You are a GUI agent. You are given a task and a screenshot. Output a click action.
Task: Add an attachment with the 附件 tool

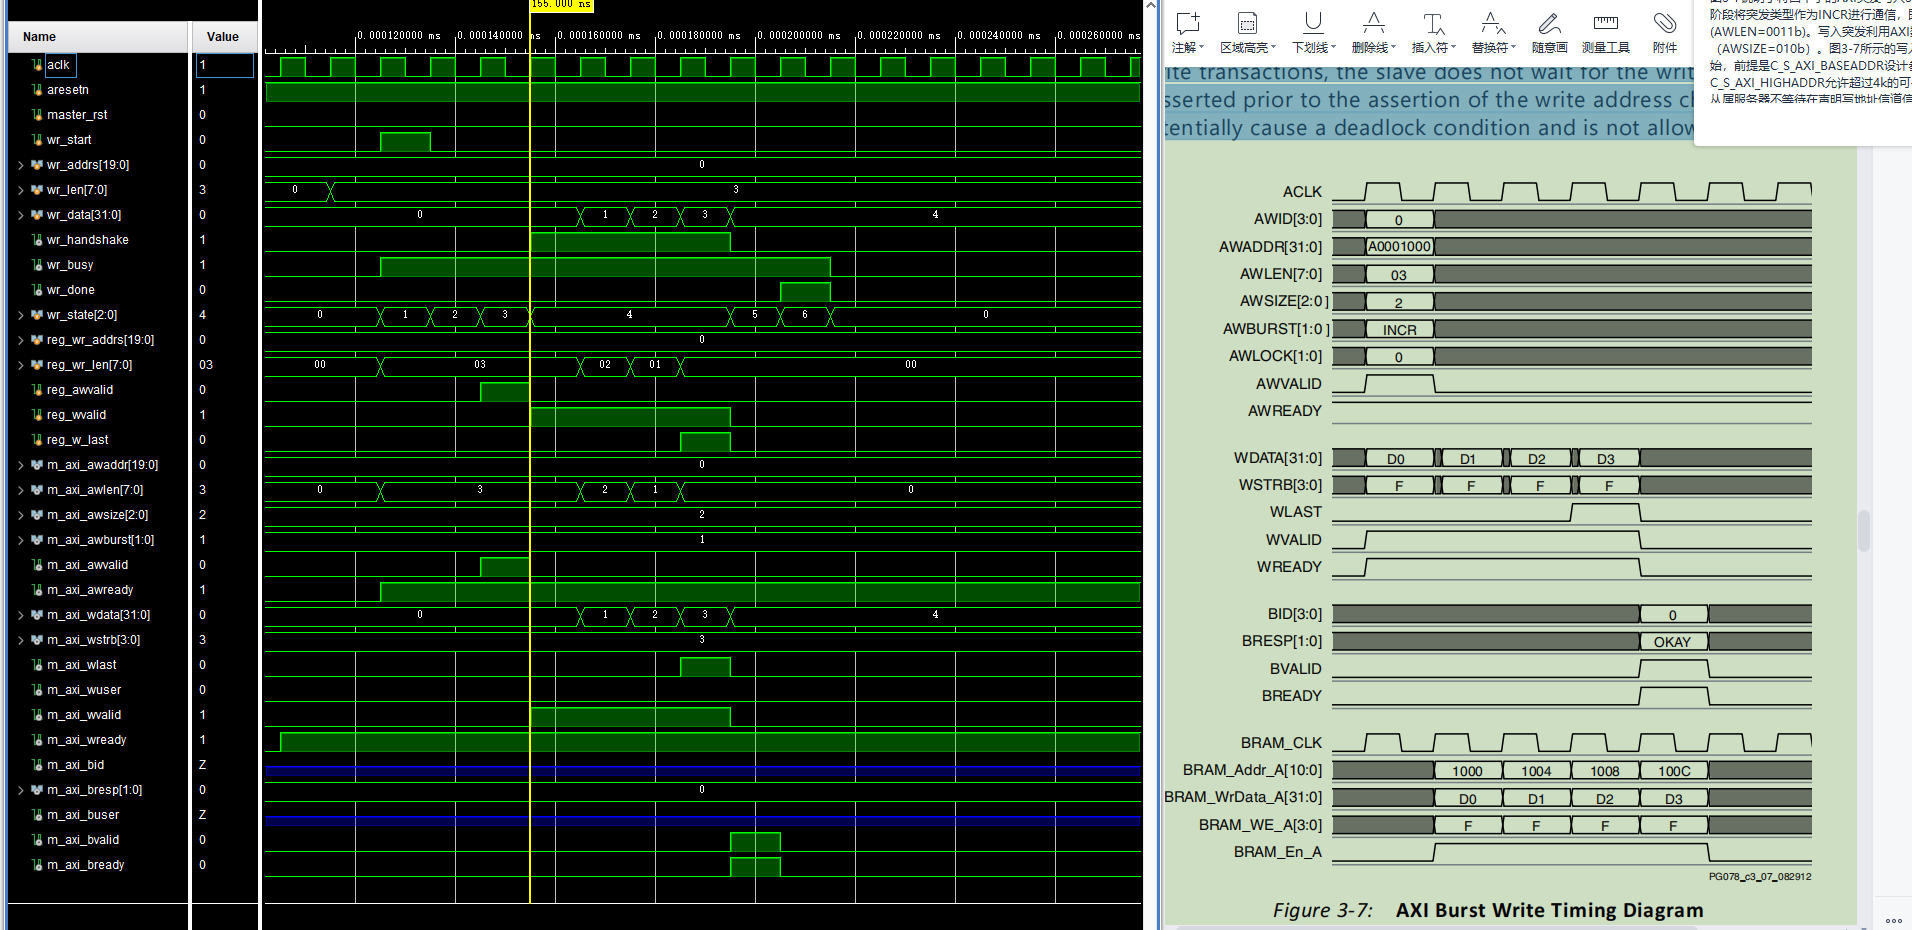pos(1663,26)
